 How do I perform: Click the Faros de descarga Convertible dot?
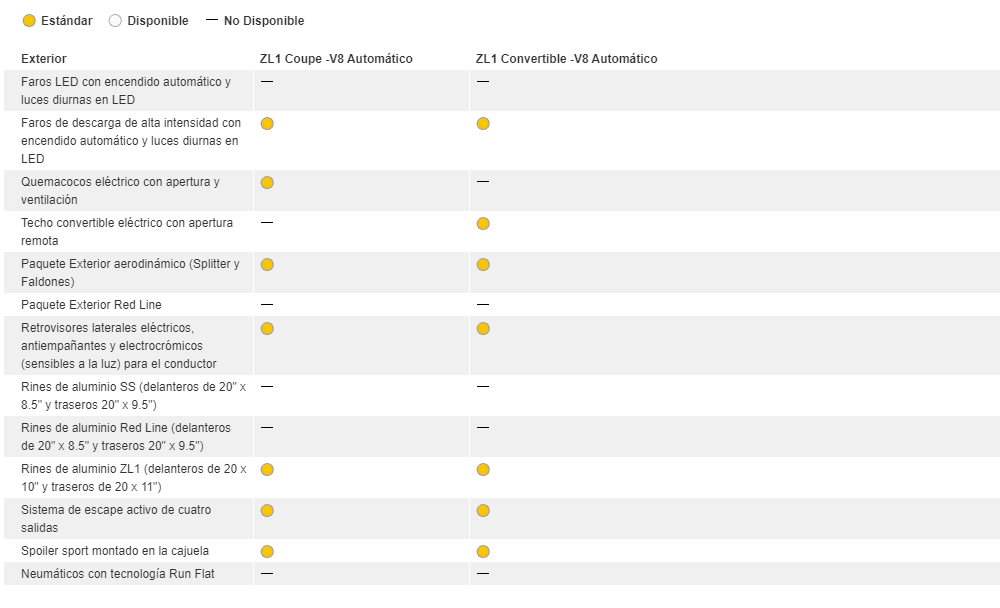(x=483, y=124)
